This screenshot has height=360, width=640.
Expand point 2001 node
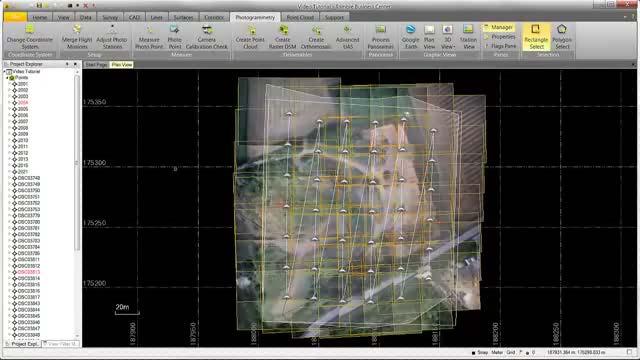pos(10,84)
